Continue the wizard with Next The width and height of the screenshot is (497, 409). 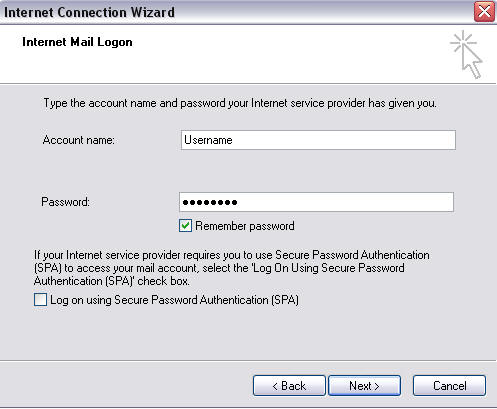pyautogui.click(x=364, y=386)
